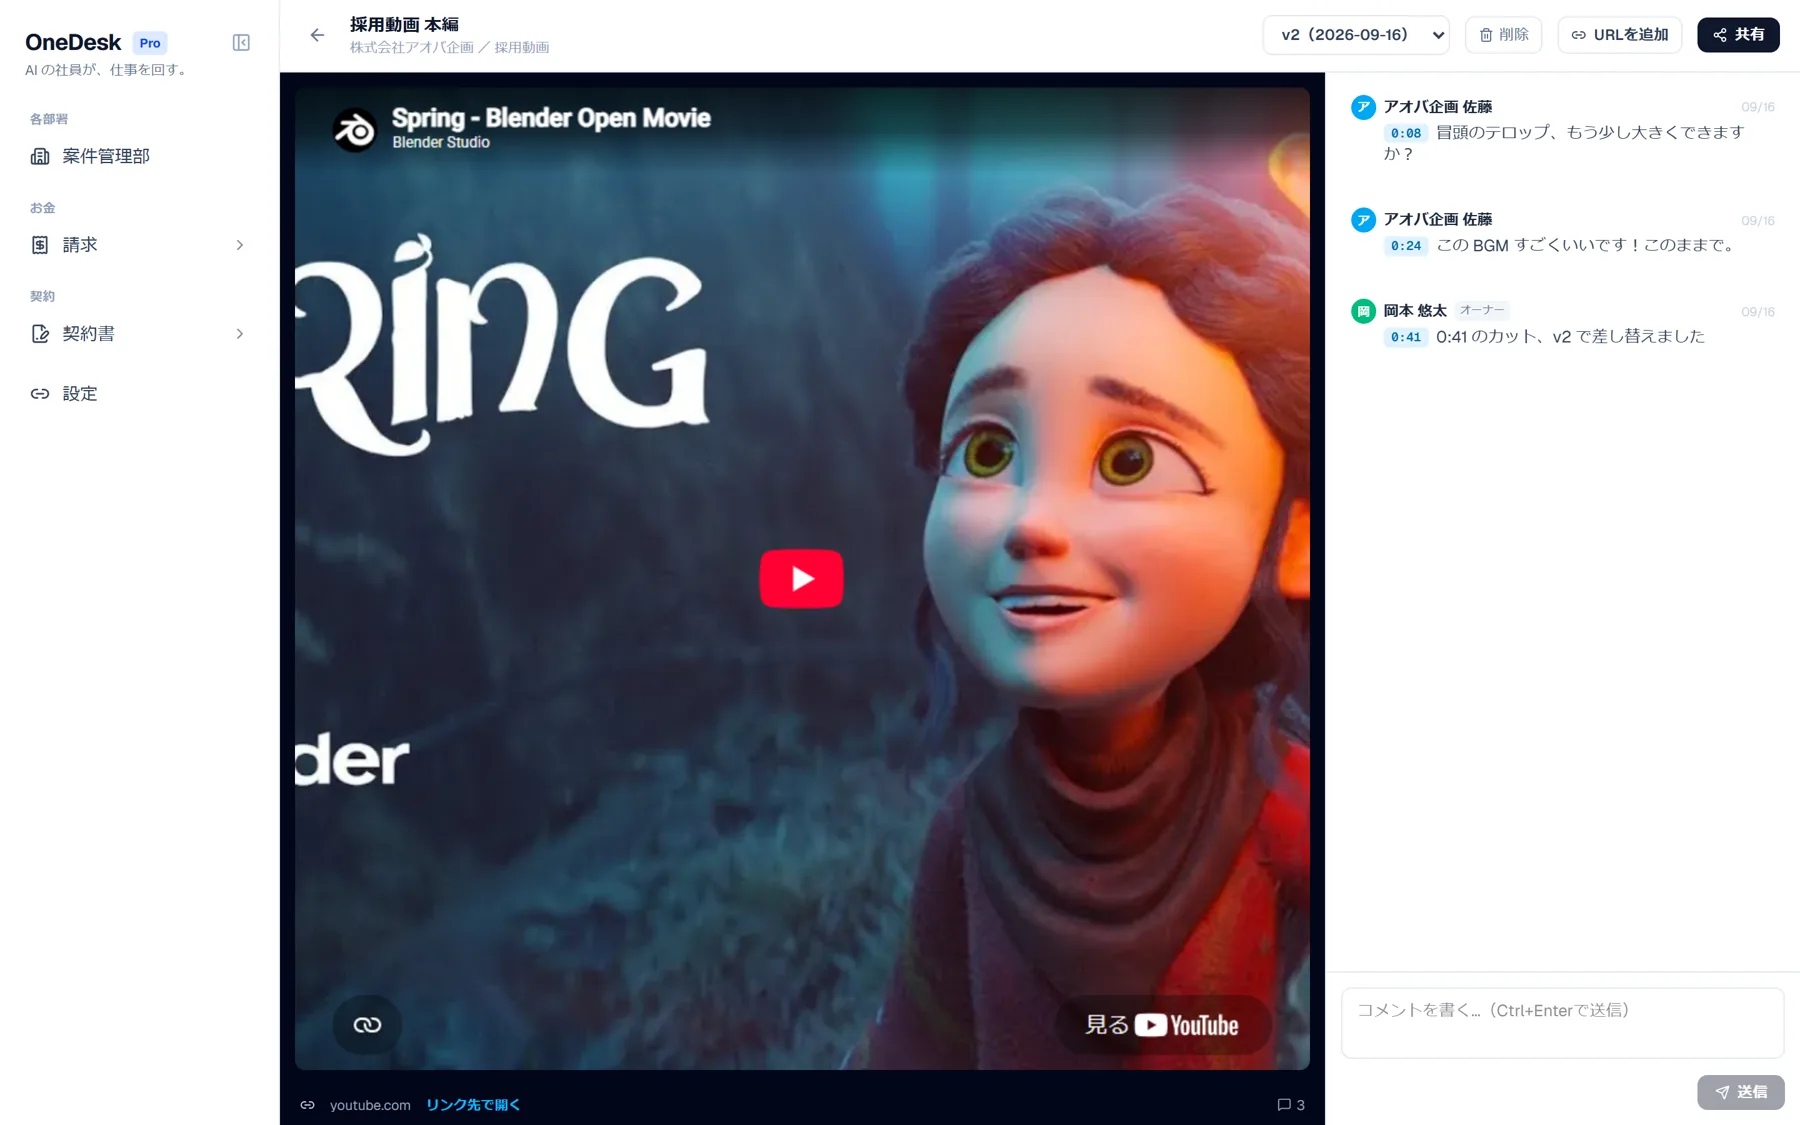Open the 請求 sidebar item
1800x1125 pixels.
[139, 245]
